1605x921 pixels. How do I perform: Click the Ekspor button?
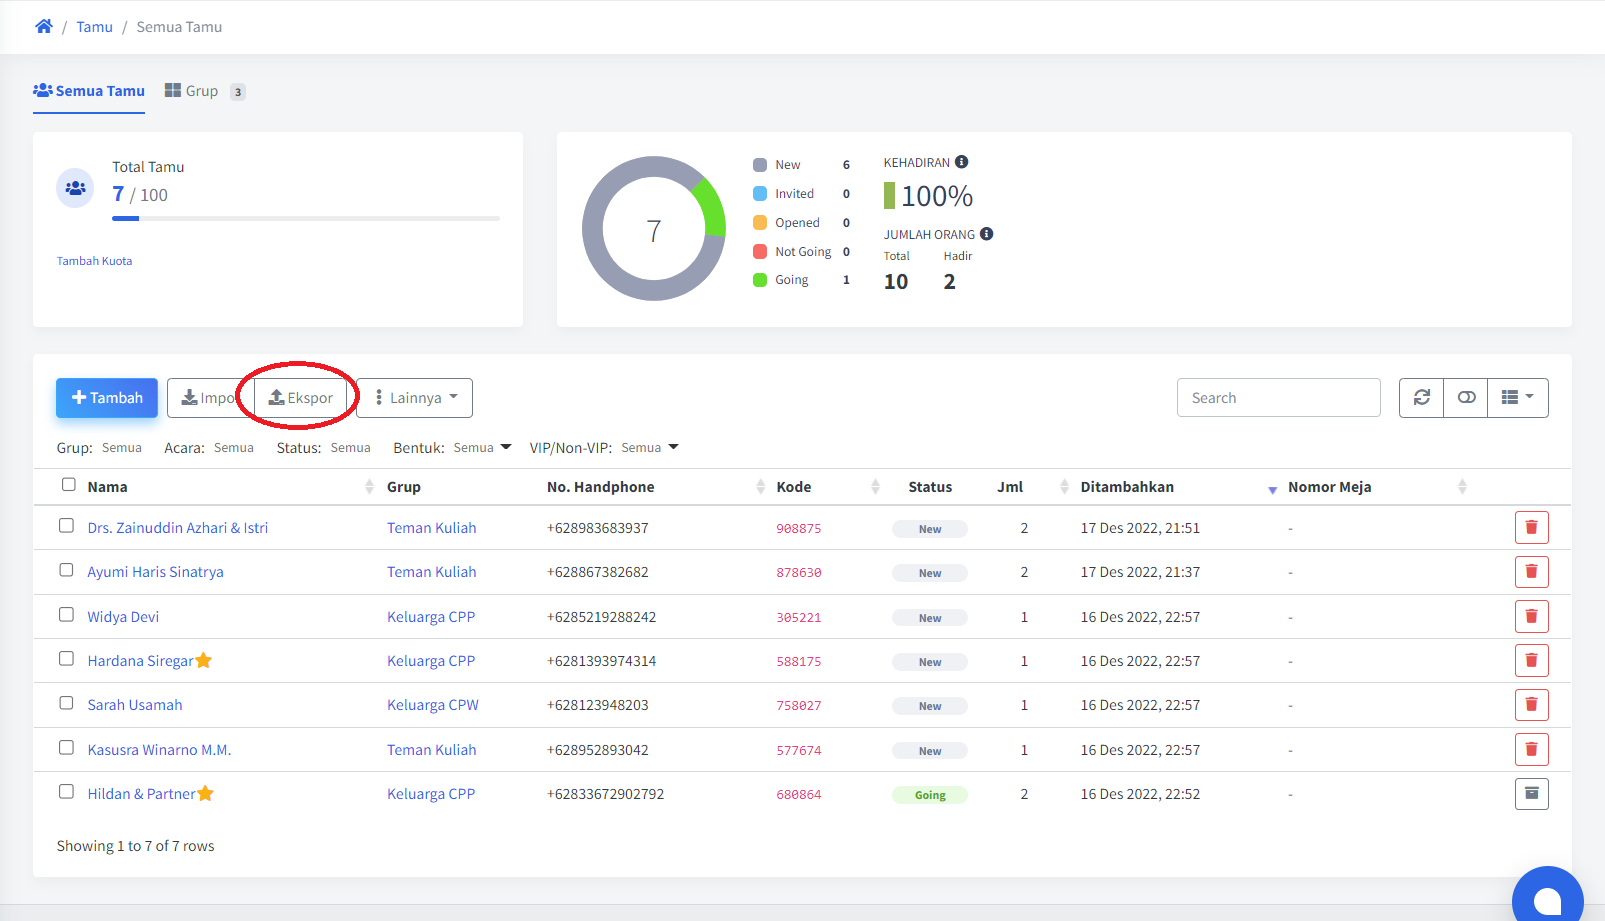click(x=300, y=398)
